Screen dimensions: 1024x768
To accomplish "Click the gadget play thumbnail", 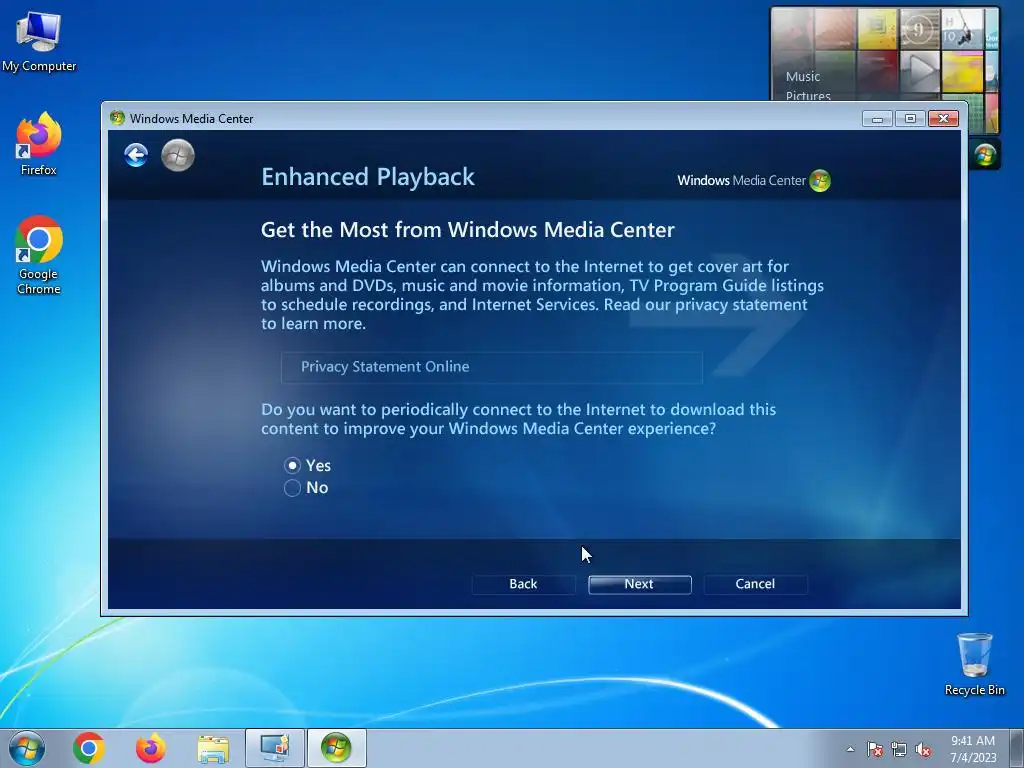I will [920, 71].
